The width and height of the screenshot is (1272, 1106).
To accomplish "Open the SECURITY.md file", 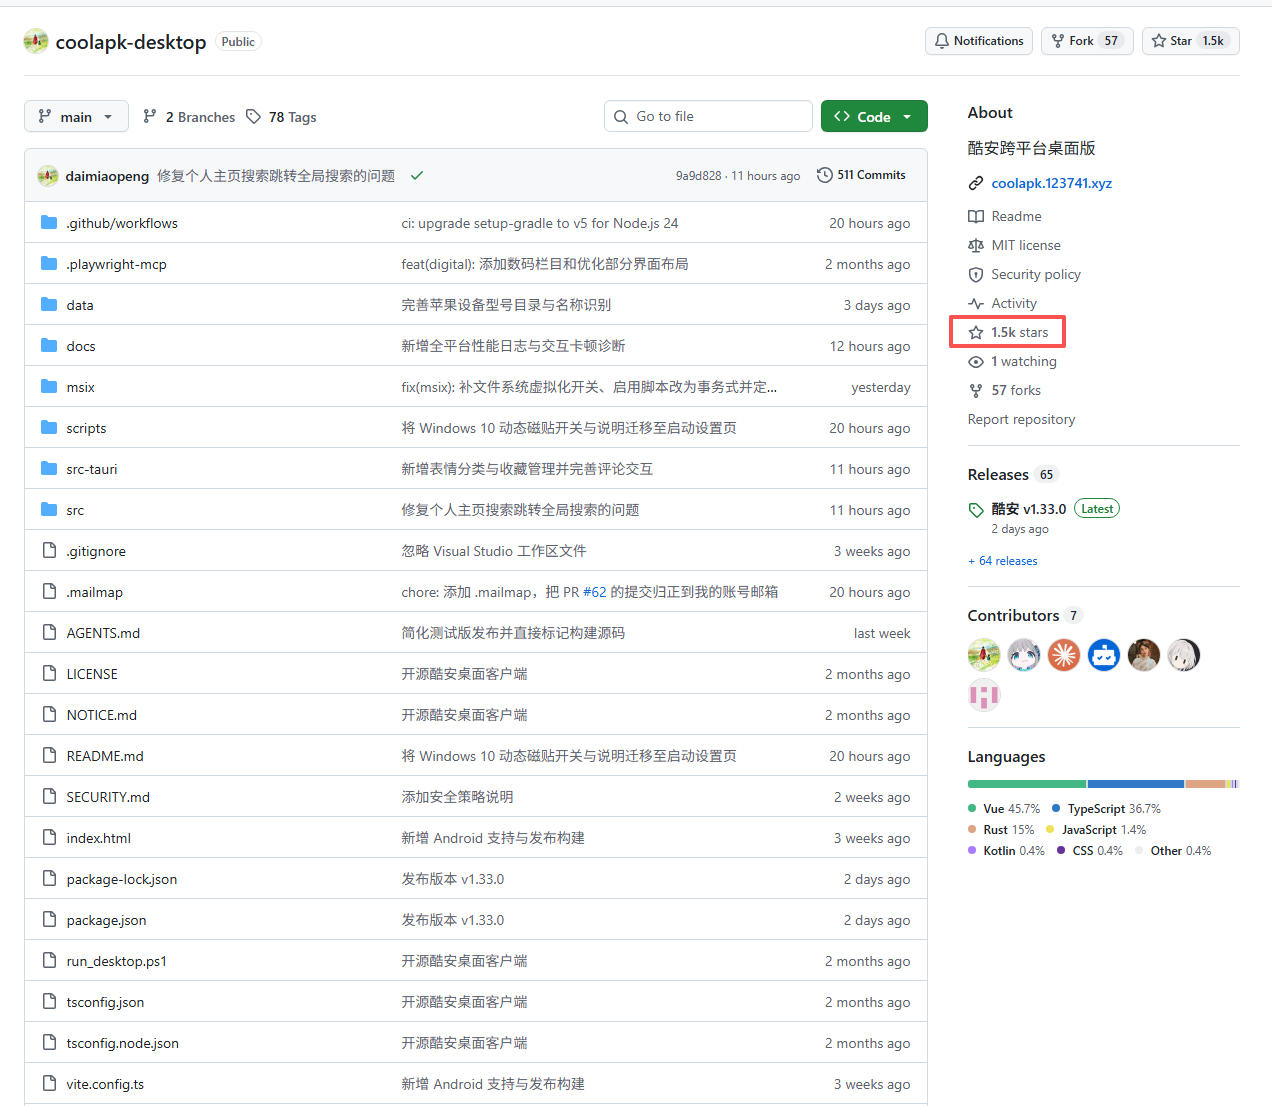I will tap(108, 797).
